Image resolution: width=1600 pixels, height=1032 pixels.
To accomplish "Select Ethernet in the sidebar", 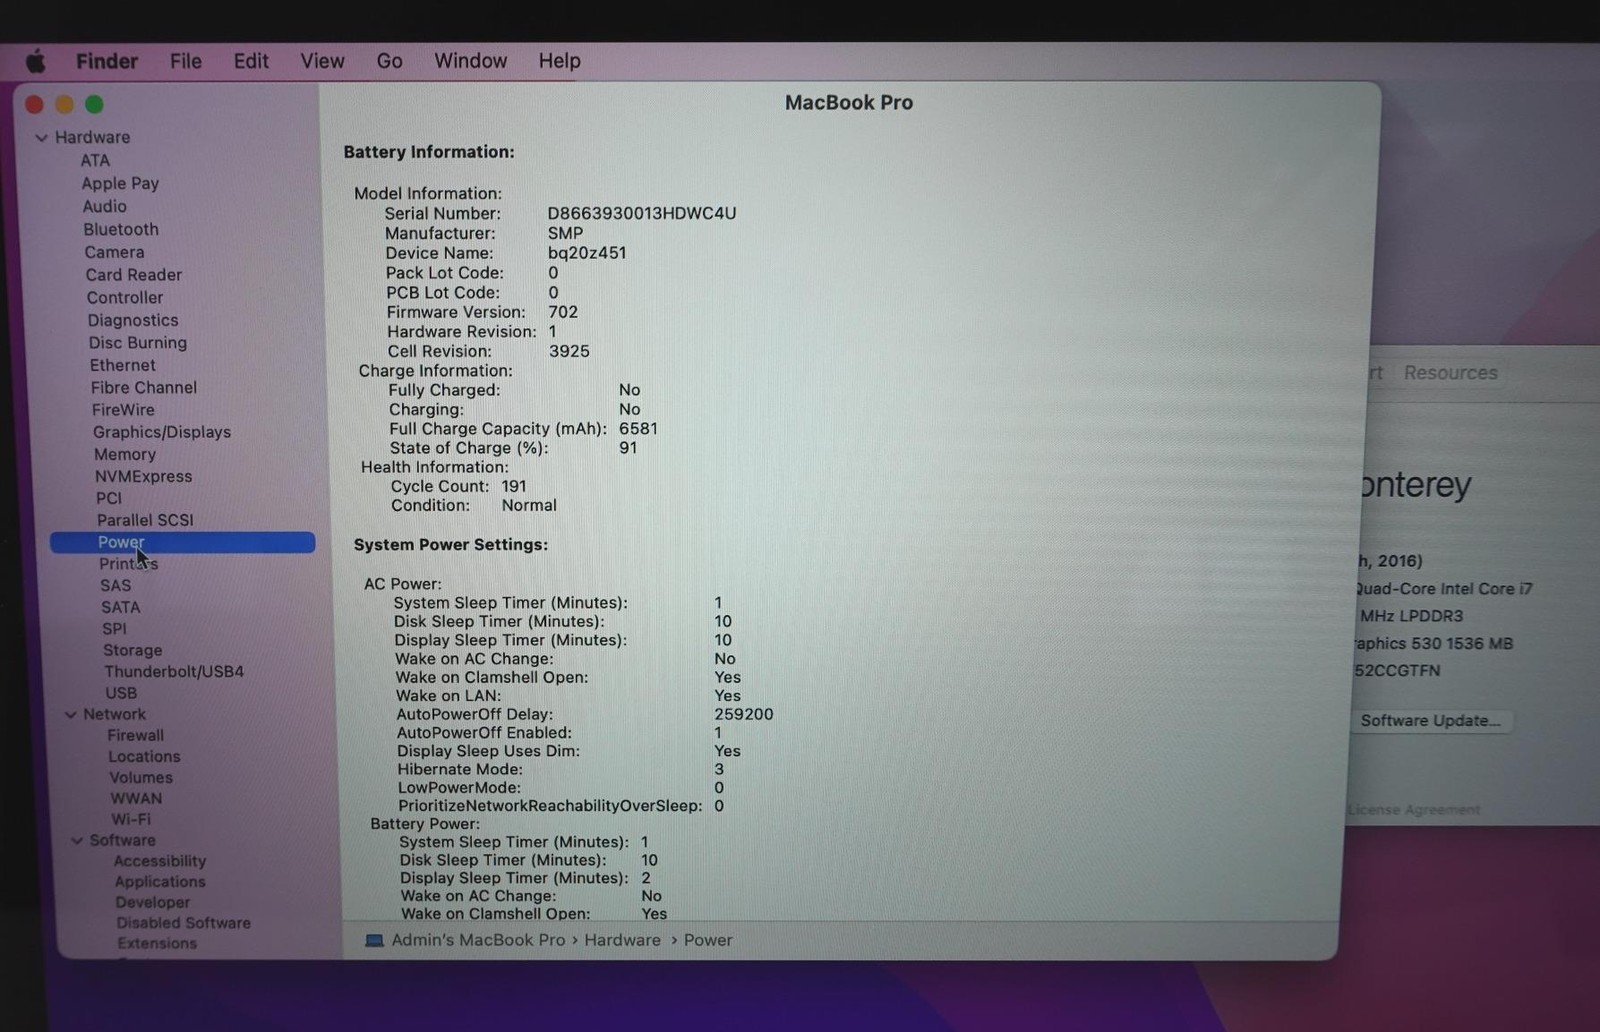I will tap(122, 366).
